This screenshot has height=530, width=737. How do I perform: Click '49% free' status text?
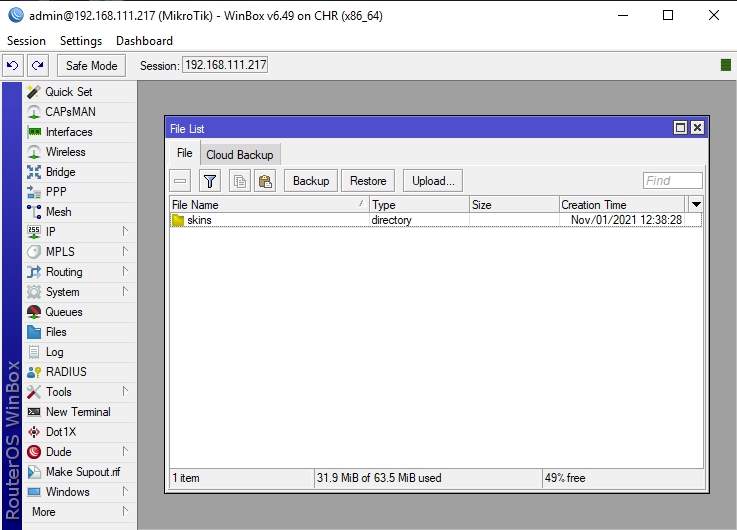565,478
